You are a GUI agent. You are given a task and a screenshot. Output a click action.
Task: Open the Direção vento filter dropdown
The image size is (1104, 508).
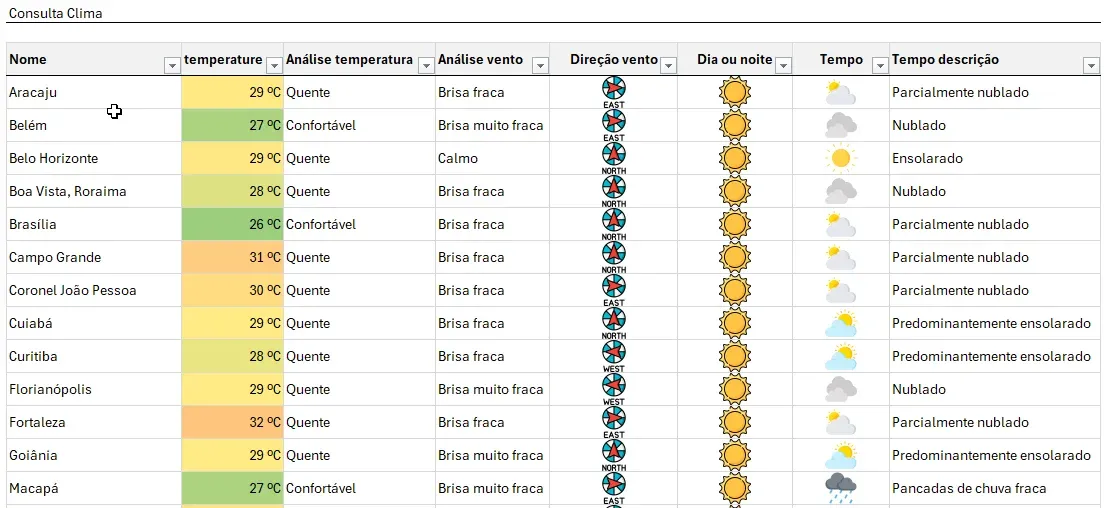[668, 65]
